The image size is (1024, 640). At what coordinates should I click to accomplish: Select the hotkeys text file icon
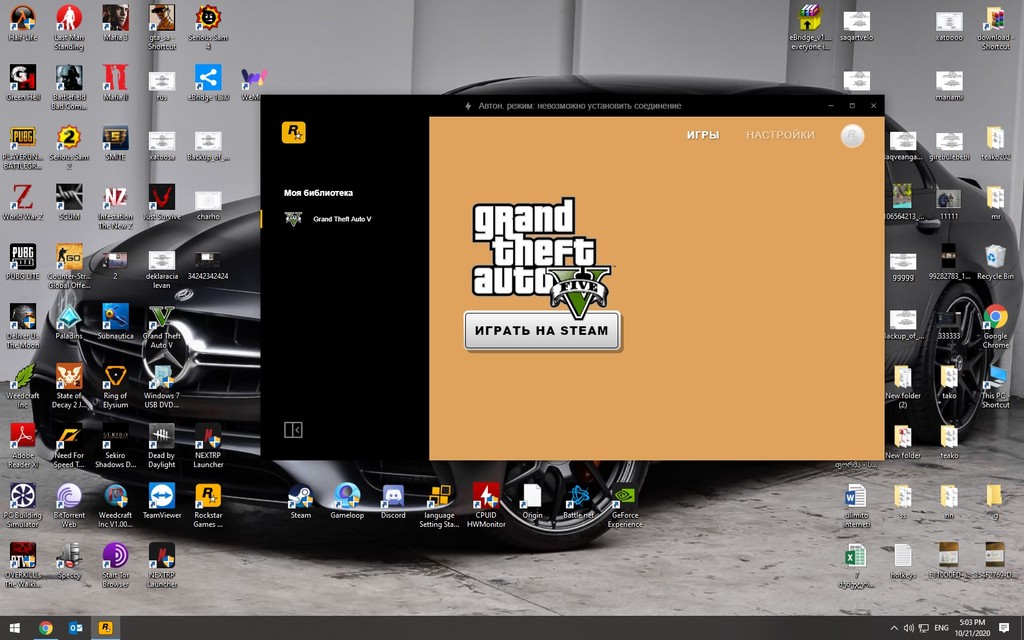pos(903,561)
